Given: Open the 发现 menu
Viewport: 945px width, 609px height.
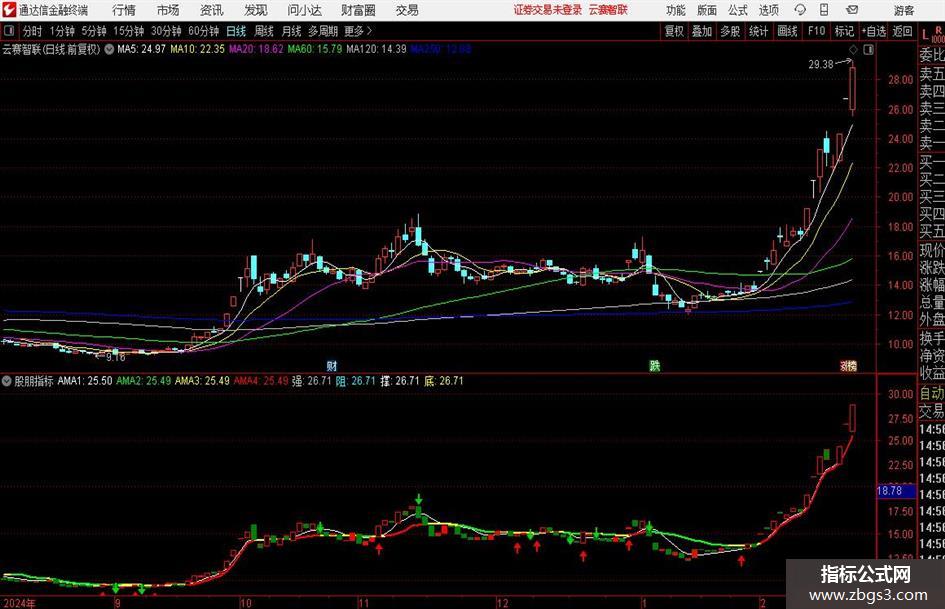Looking at the screenshot, I should (x=256, y=10).
